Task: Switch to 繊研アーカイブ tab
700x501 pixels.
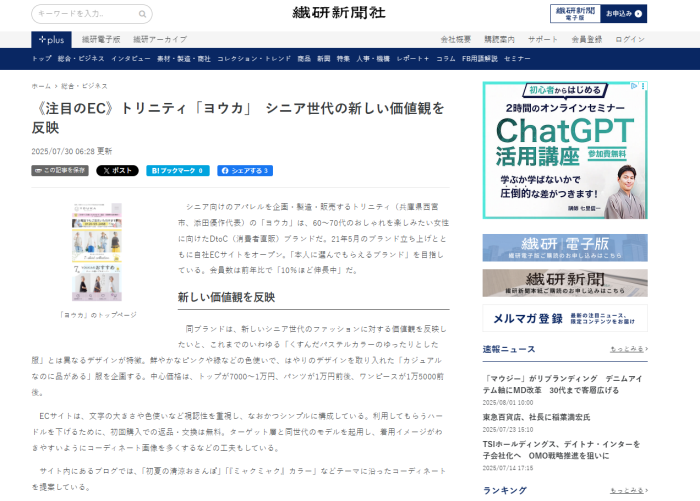Action: tap(162, 39)
